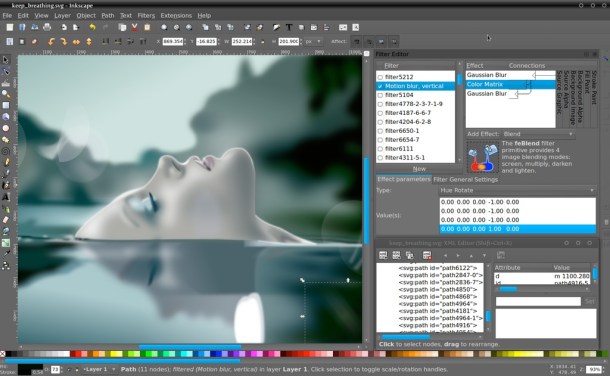
Task: Open Text and Font dialog icon
Action: coord(289,27)
